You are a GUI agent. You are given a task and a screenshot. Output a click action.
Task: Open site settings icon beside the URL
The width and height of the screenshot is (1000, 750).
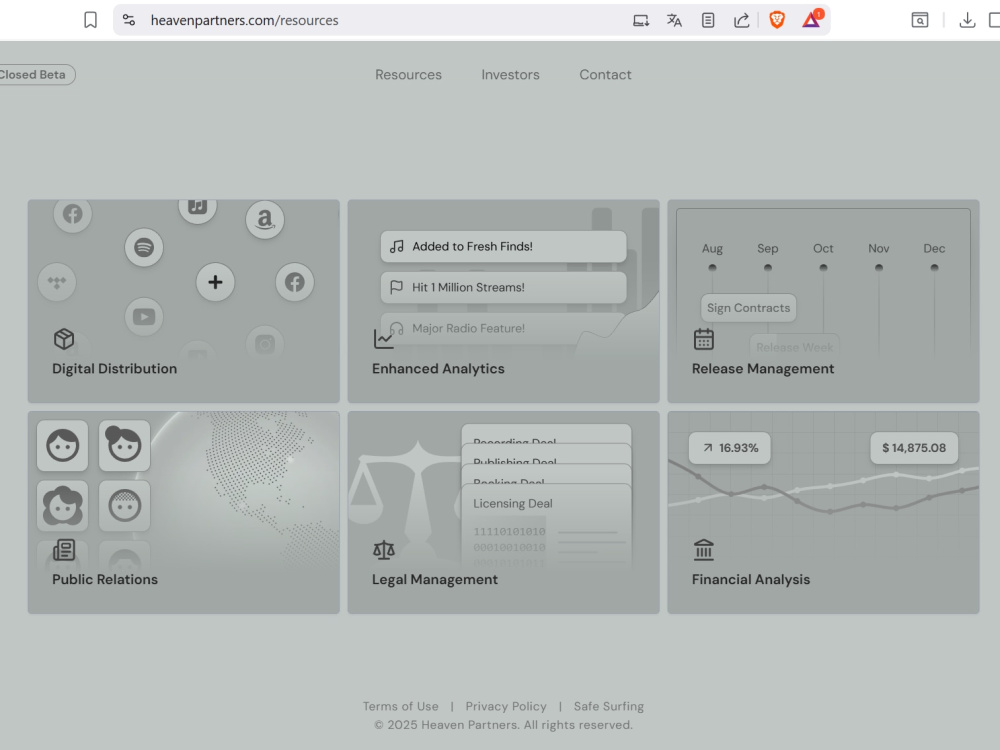pyautogui.click(x=129, y=20)
